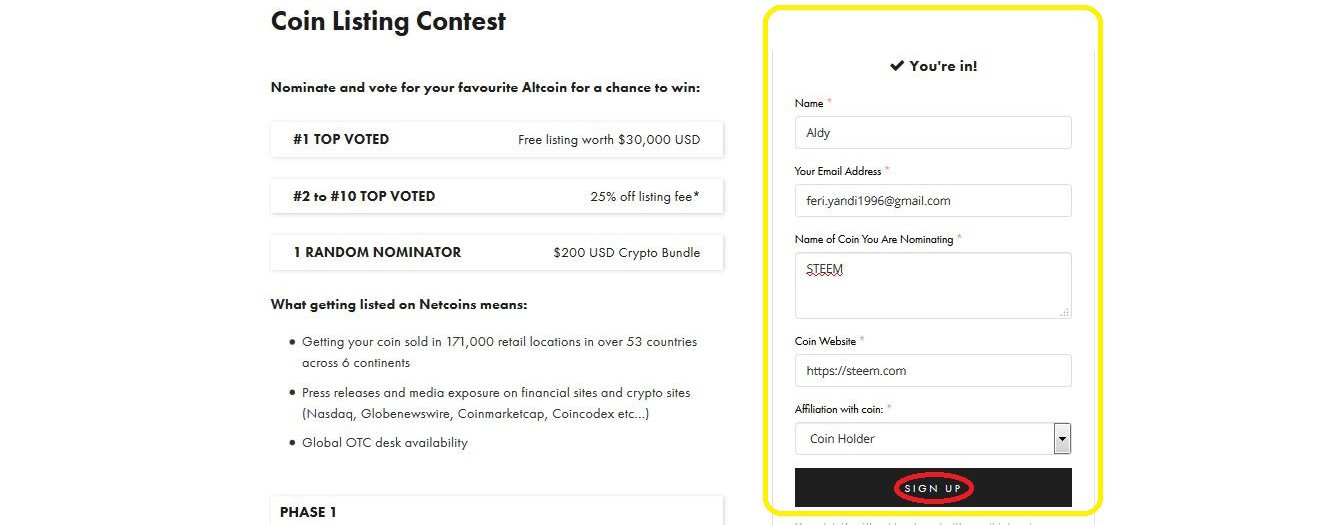Focus the Your Email Address field
This screenshot has width=1343, height=525.
pos(932,201)
